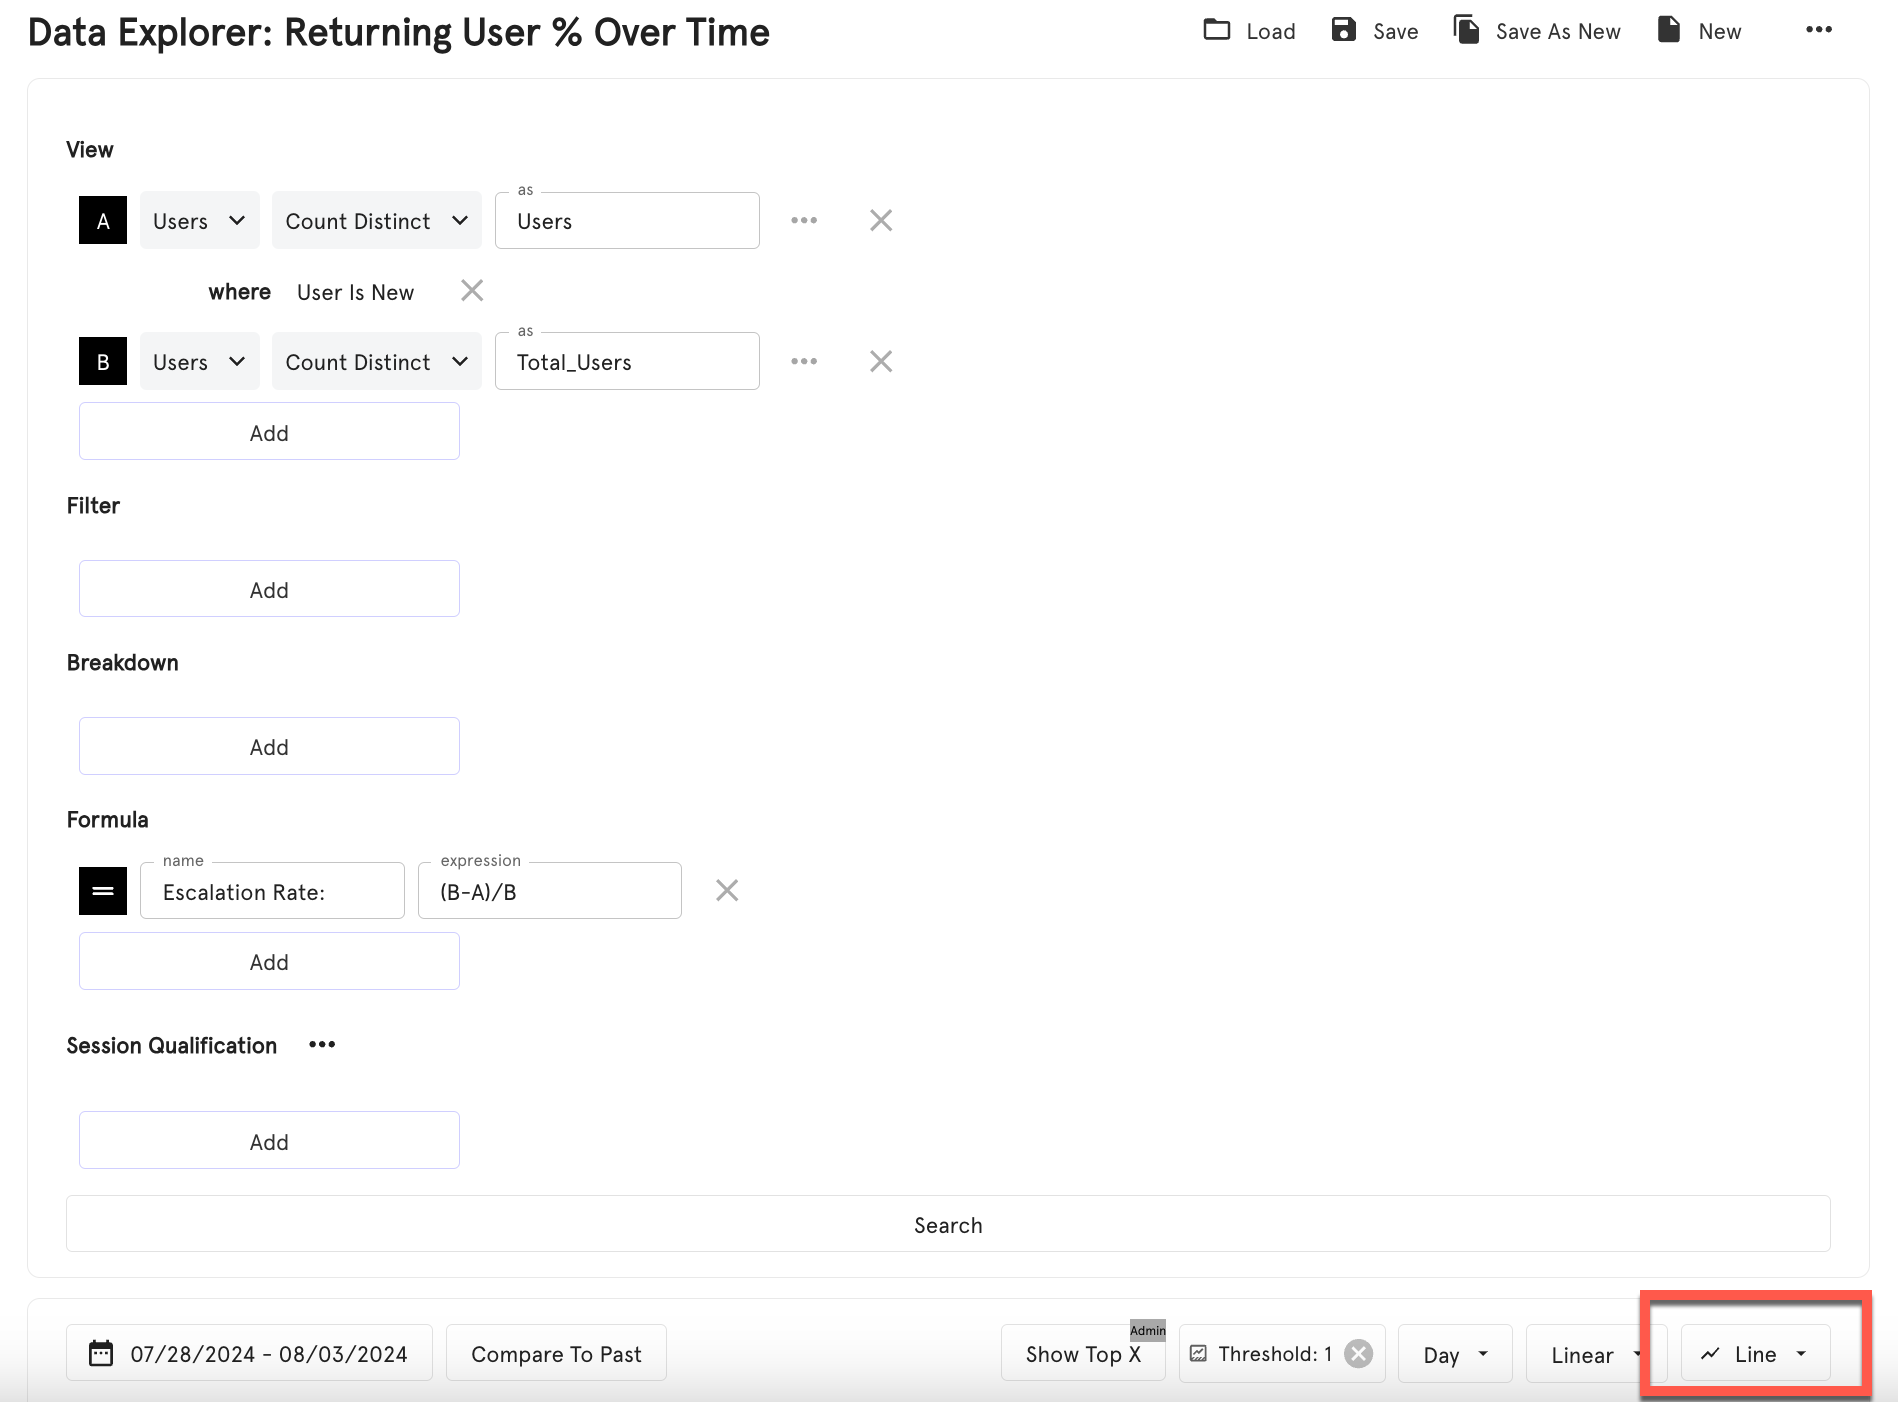Clear the Threshold with its X icon
Viewport: 1898px width, 1402px height.
coord(1358,1354)
